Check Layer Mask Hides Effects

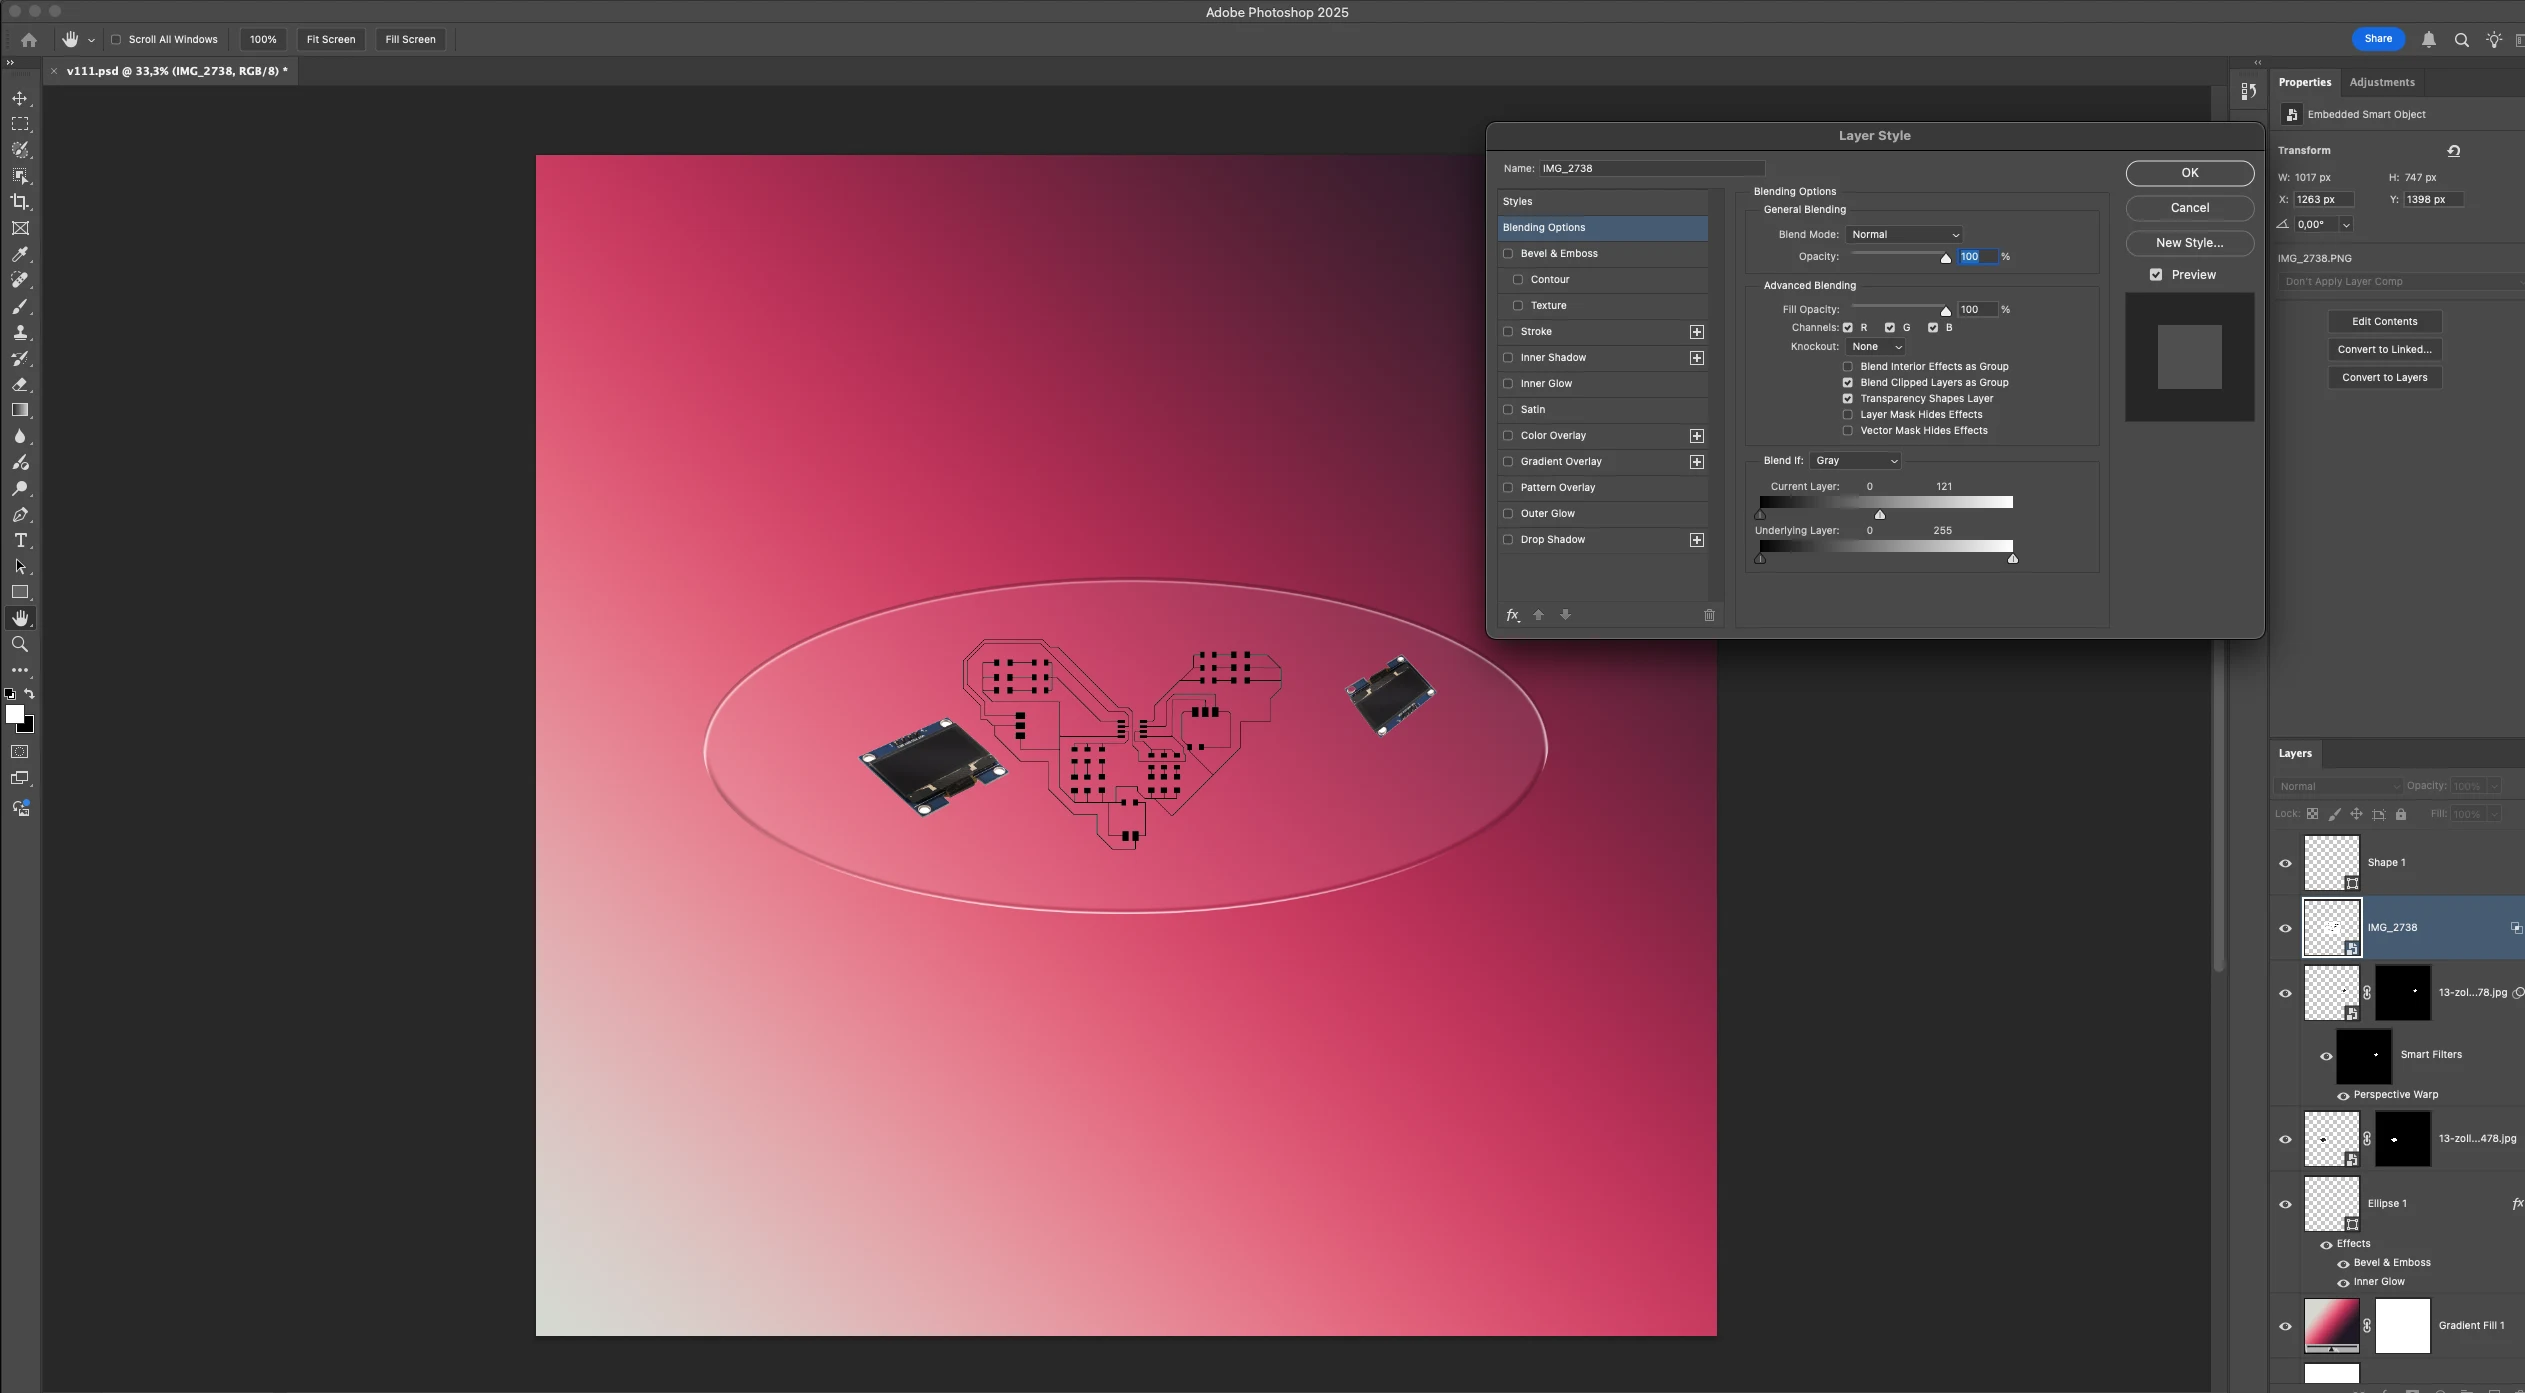(1848, 415)
